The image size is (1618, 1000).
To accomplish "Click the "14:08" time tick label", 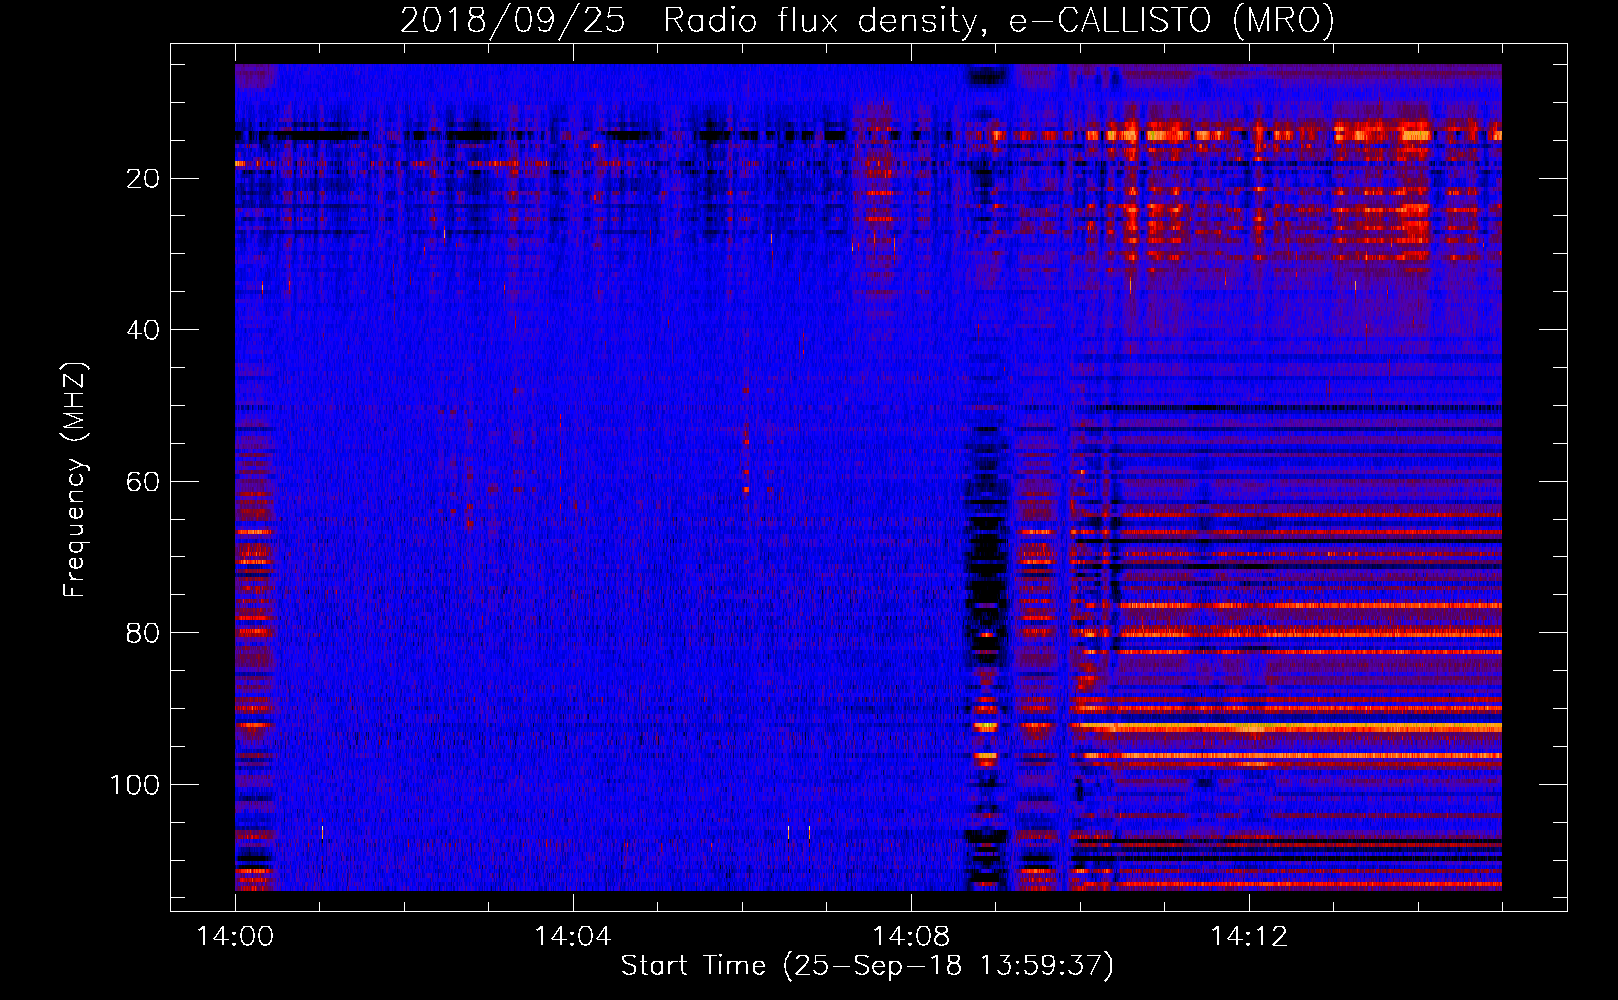I will [911, 937].
